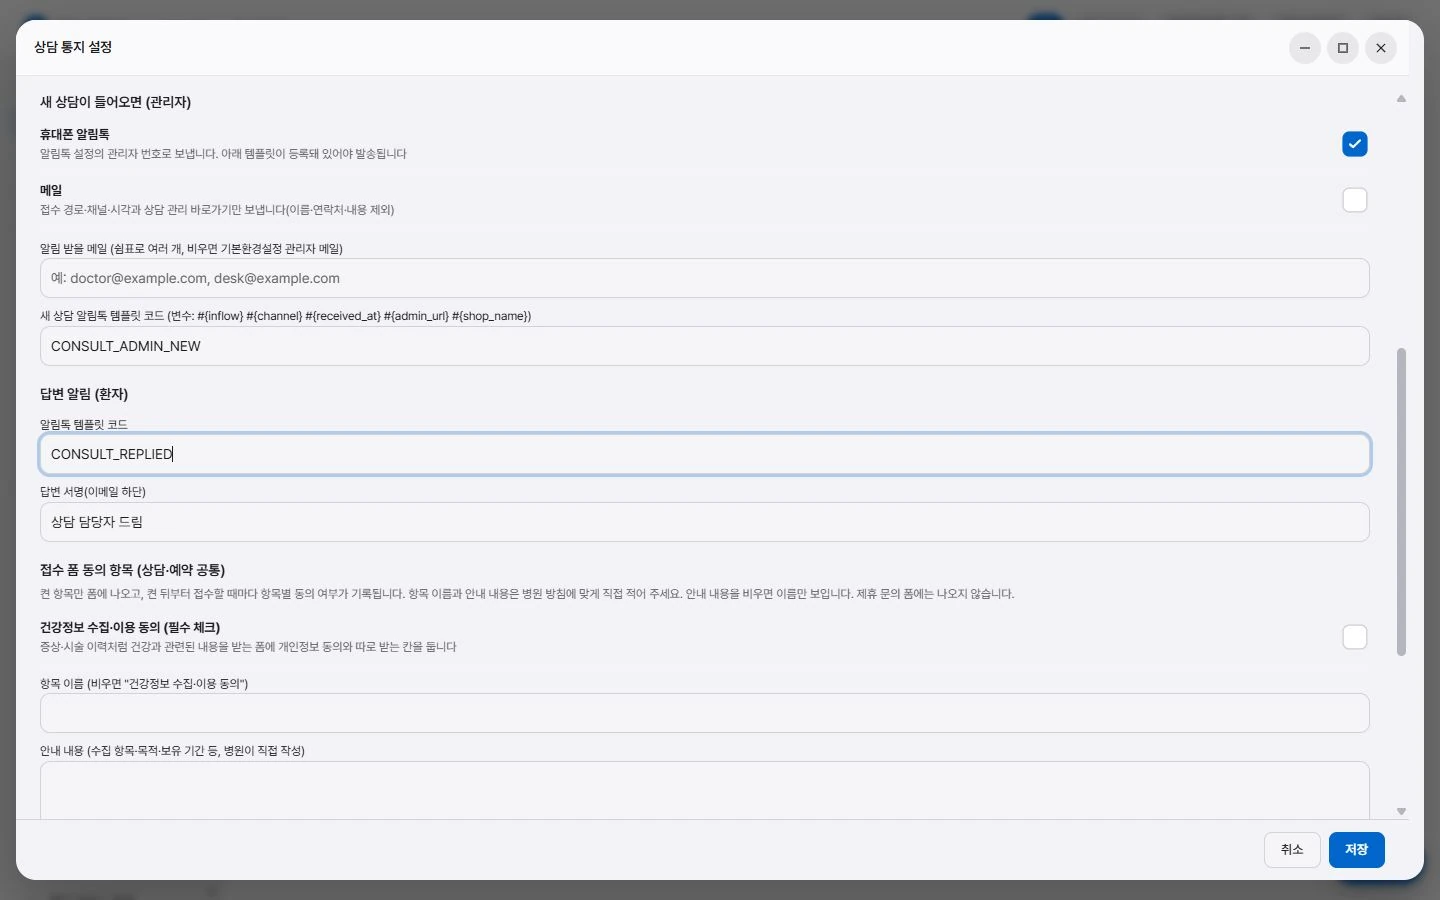Enable the 메일 notification checkbox
1440x900 pixels.
[1354, 200]
